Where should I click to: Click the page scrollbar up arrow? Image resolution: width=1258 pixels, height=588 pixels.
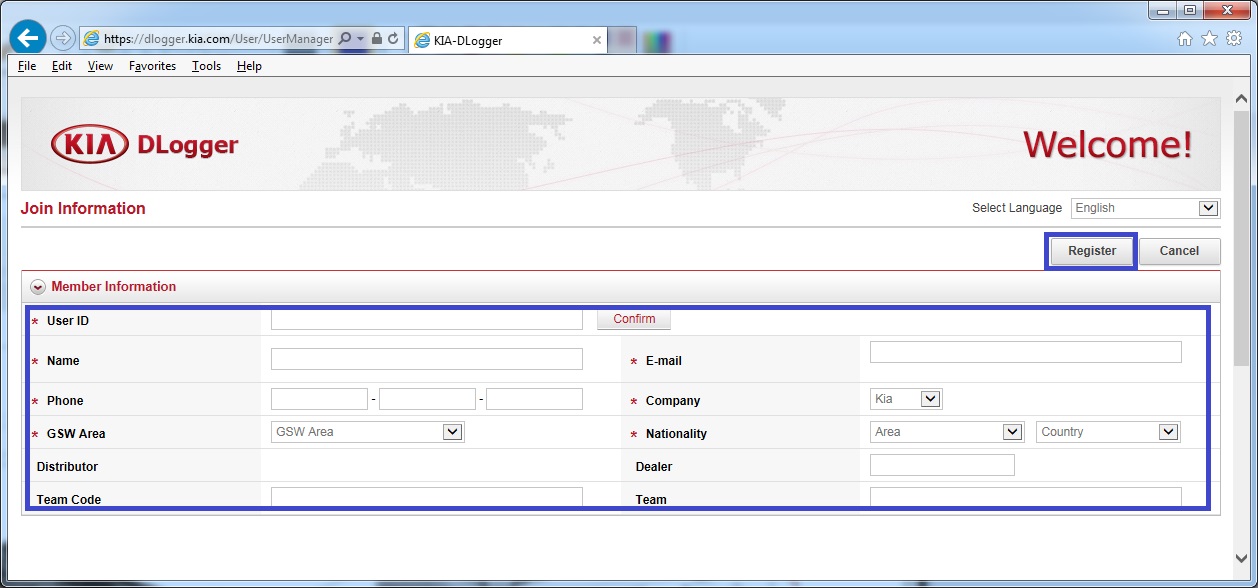coord(1242,99)
